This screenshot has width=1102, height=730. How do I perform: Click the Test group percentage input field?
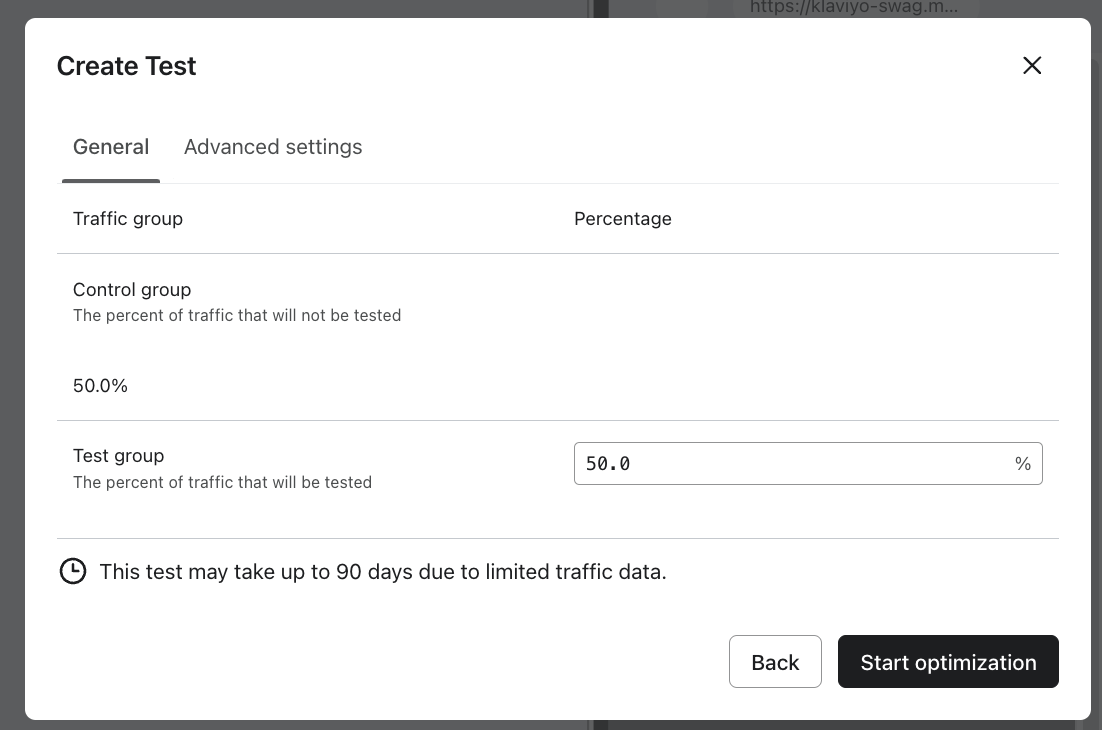point(790,464)
